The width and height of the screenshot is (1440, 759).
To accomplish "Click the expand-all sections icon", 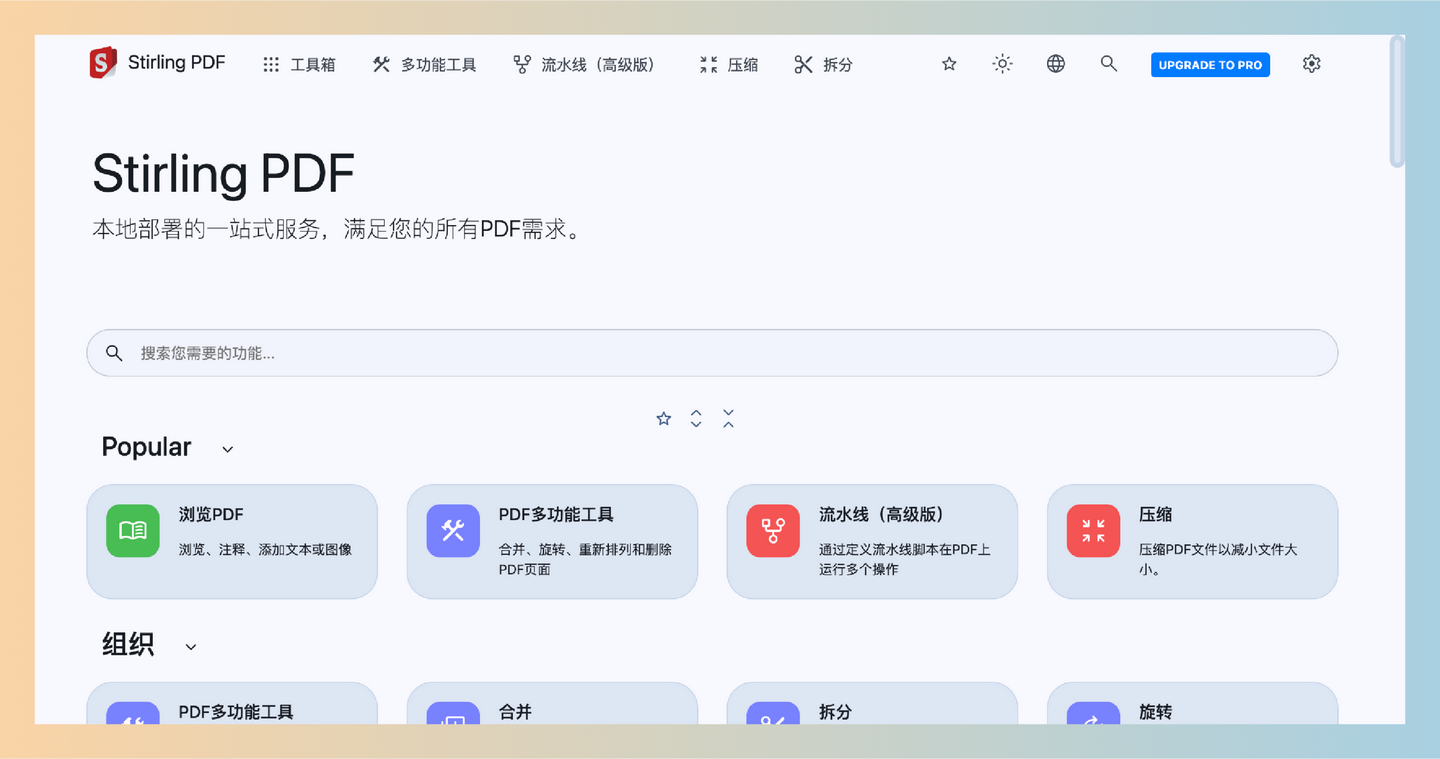I will click(696, 419).
